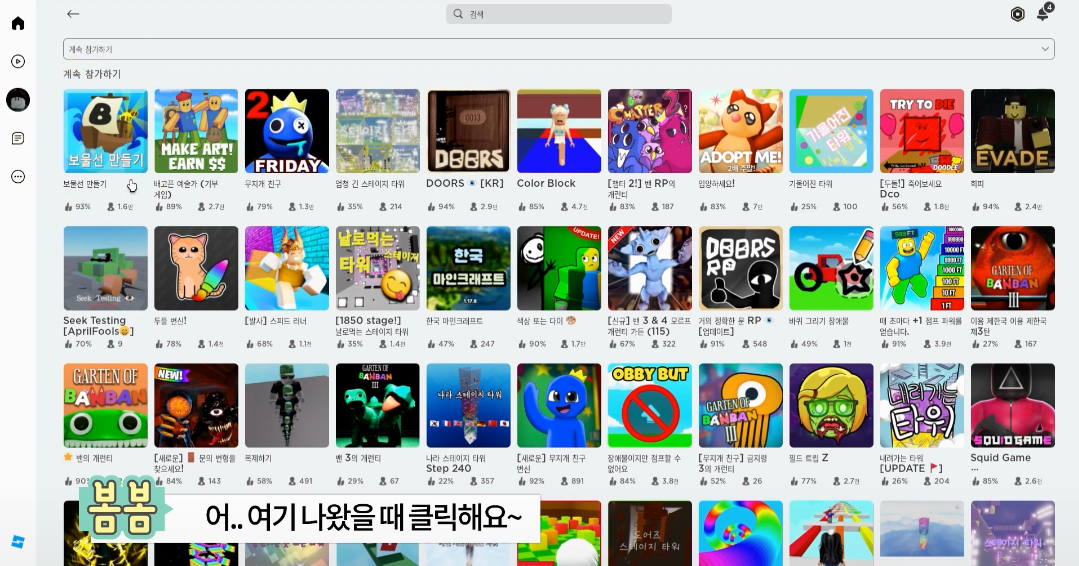Open the 한국 마인크래프트 thumbnail
Screen dimensions: 1079x566
pos(469,268)
